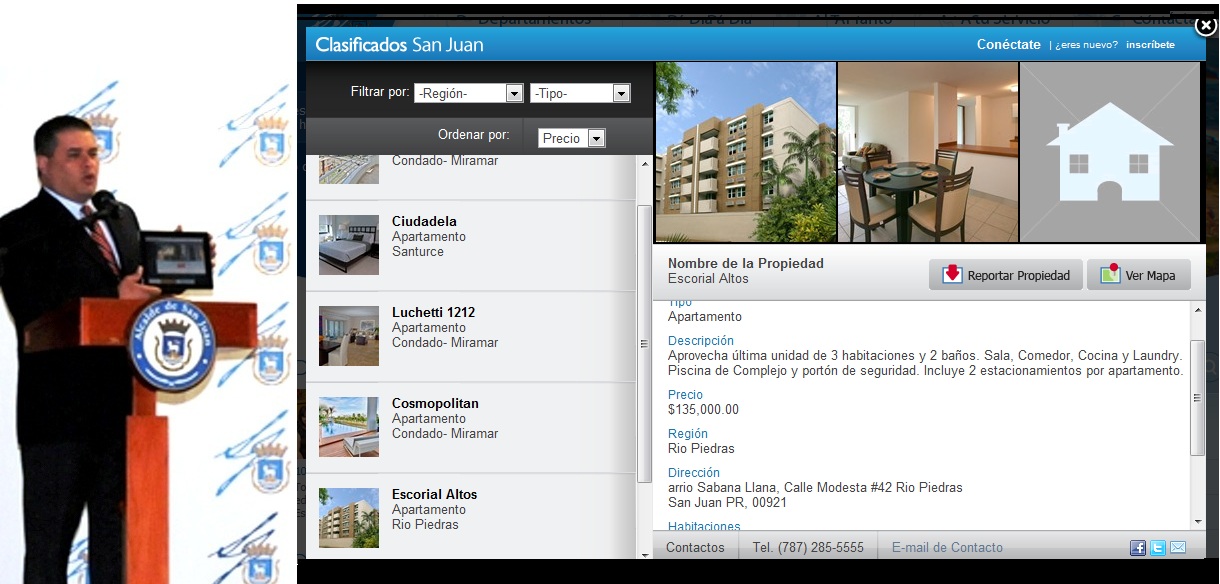Click the Dirección label
The width and height of the screenshot is (1220, 584).
coord(694,472)
